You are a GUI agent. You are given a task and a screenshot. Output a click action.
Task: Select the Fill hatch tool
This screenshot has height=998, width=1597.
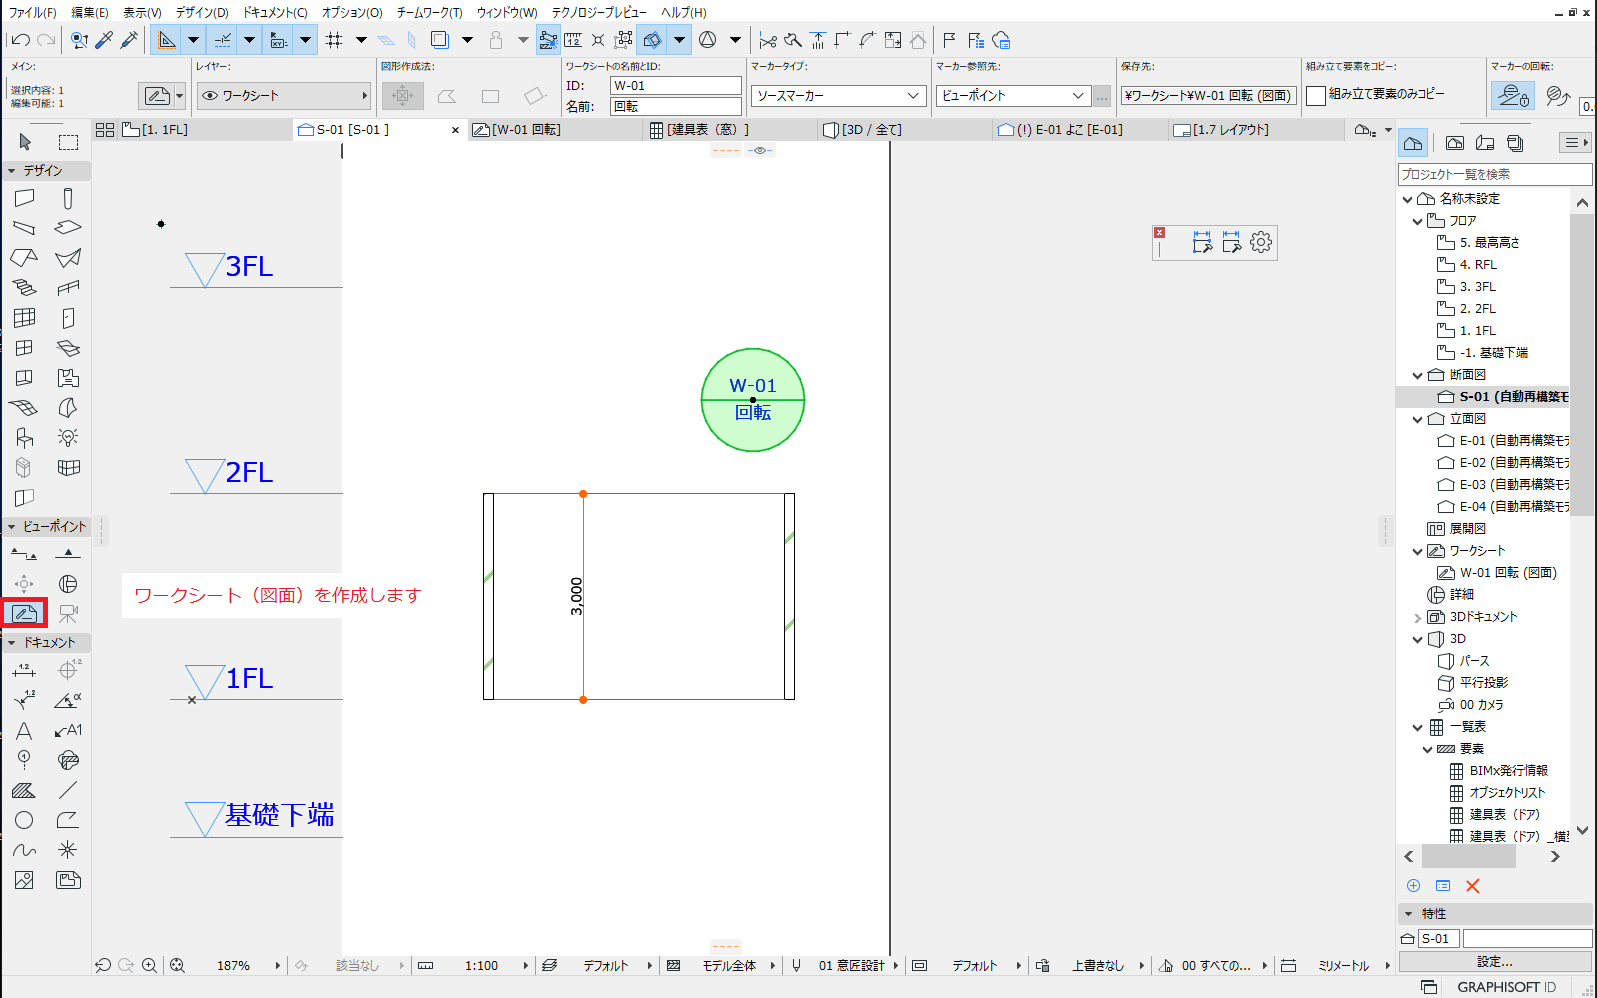pos(25,791)
